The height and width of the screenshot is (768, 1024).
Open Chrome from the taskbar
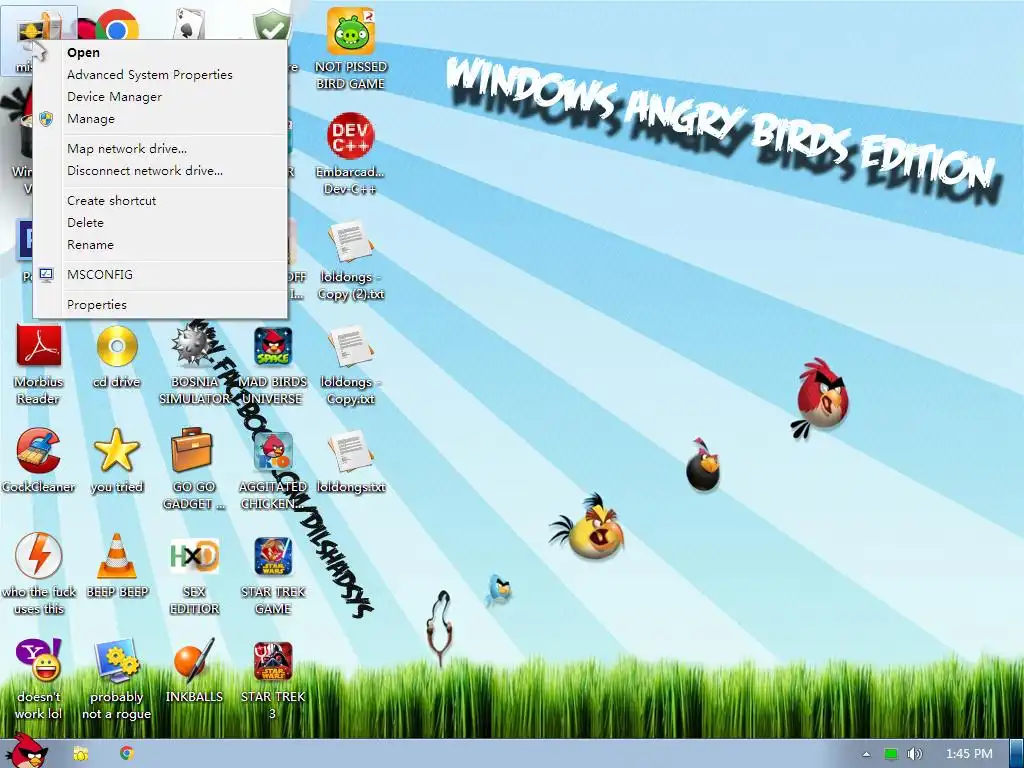click(127, 753)
